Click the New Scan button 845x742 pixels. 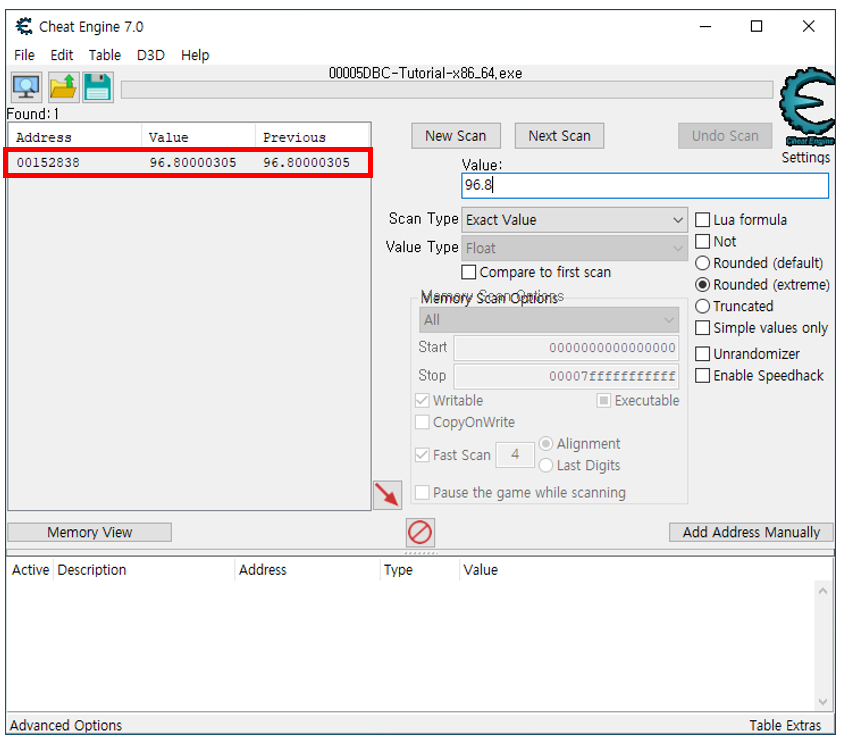click(456, 136)
